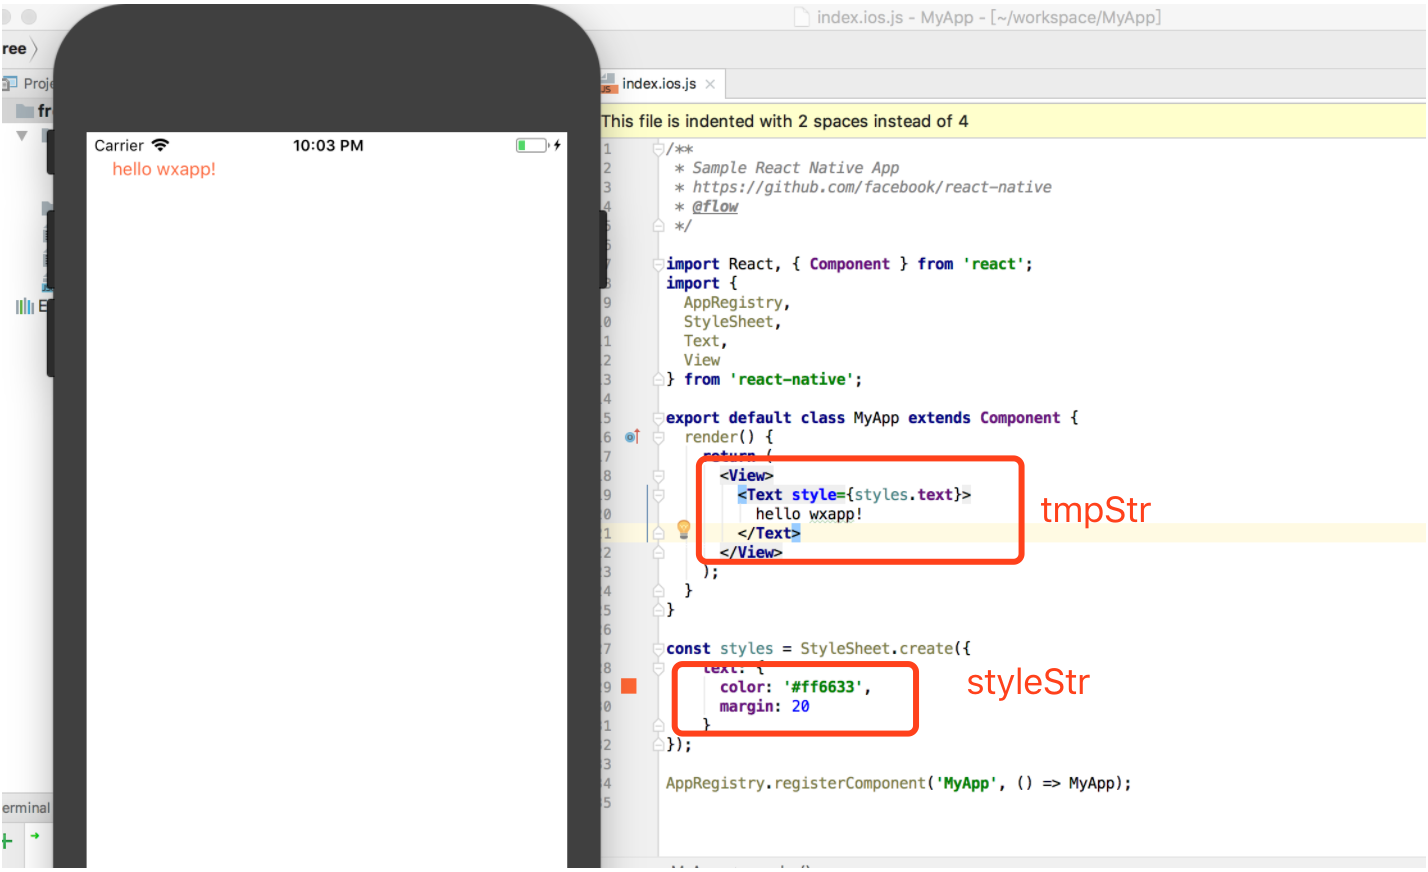Click the indentation warning banner text

[x=785, y=121]
